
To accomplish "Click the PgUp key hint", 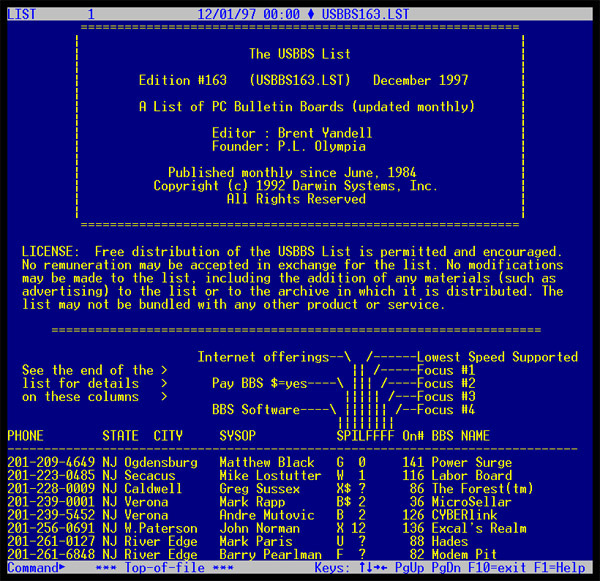I will pos(409,568).
